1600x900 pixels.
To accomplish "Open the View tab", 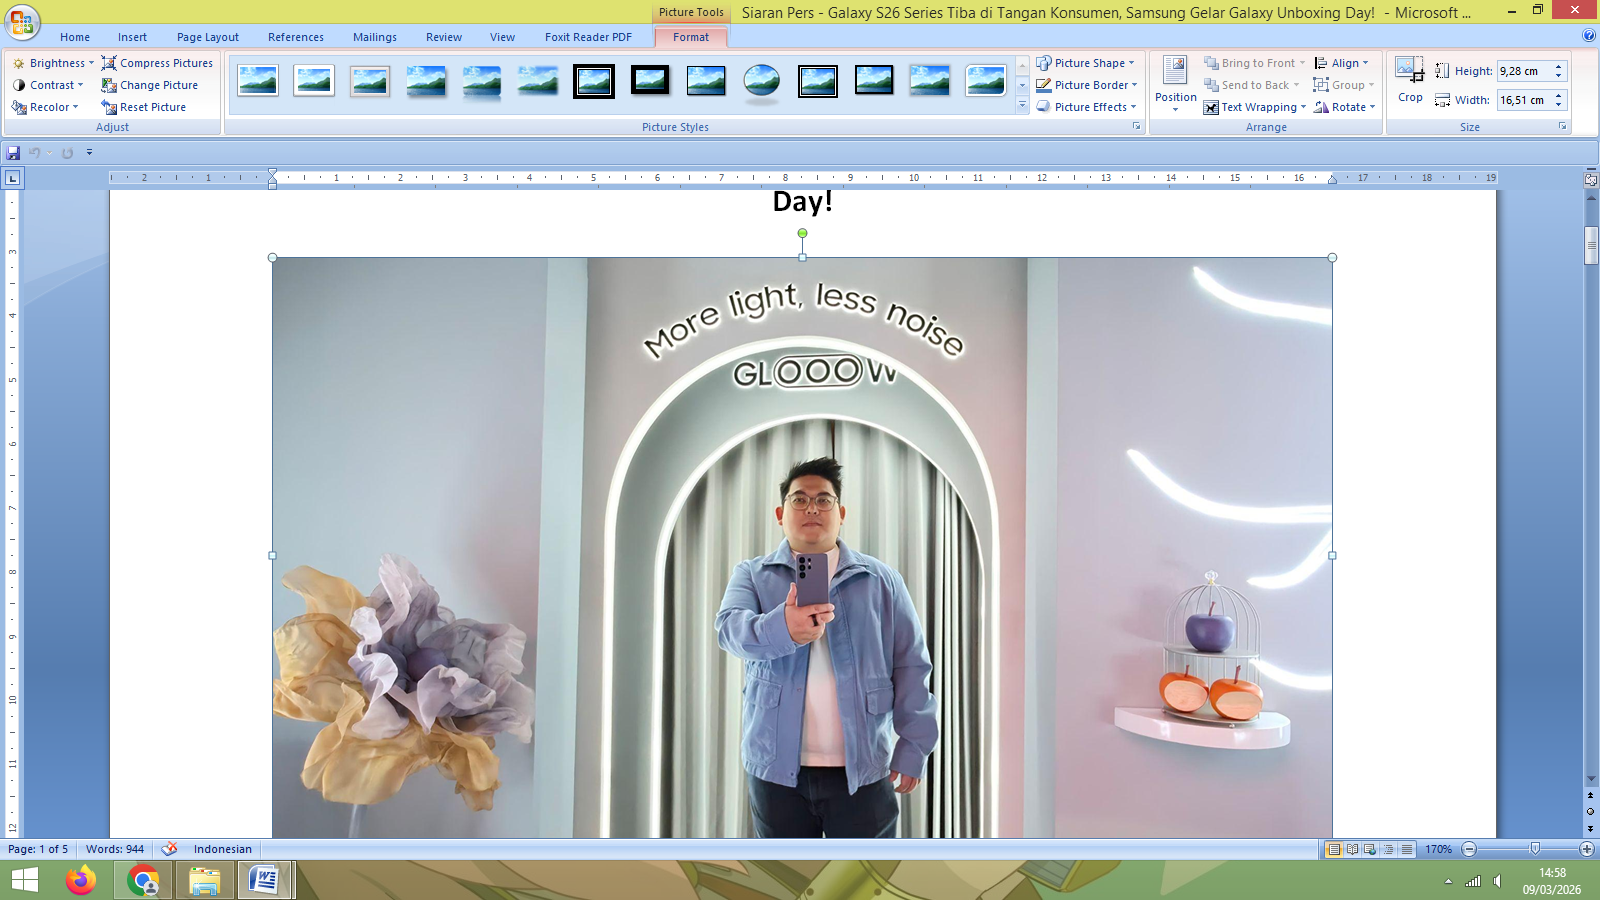I will pyautogui.click(x=502, y=37).
